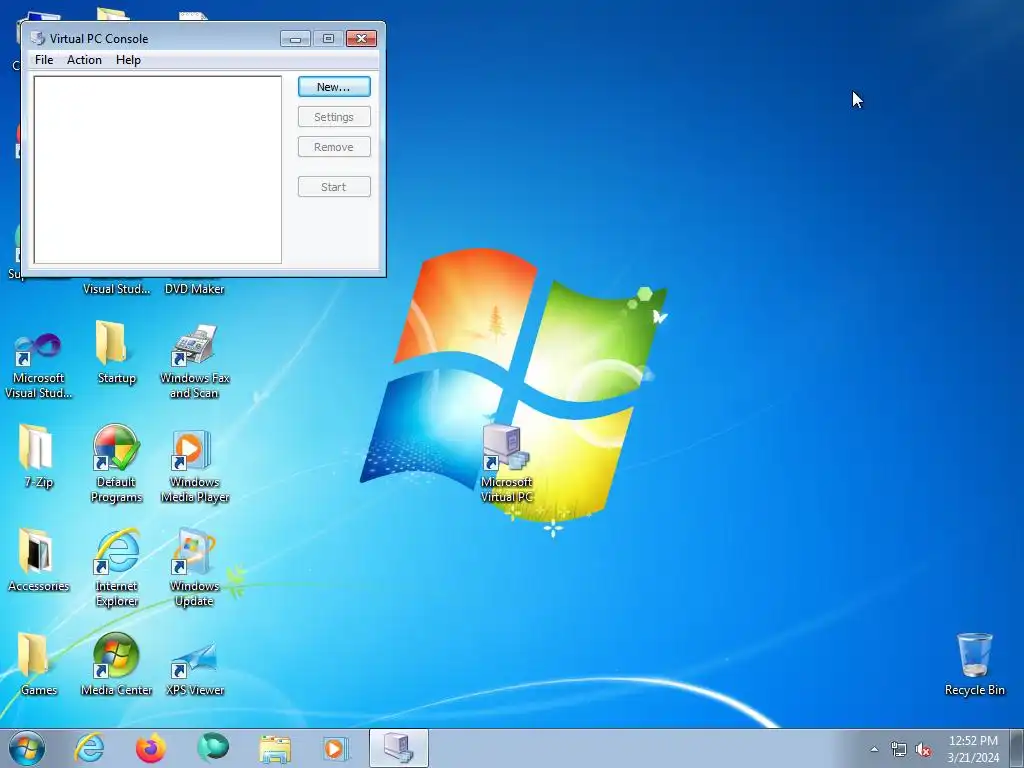Select the Windows Media Player desktop icon
The height and width of the screenshot is (768, 1024).
195,466
